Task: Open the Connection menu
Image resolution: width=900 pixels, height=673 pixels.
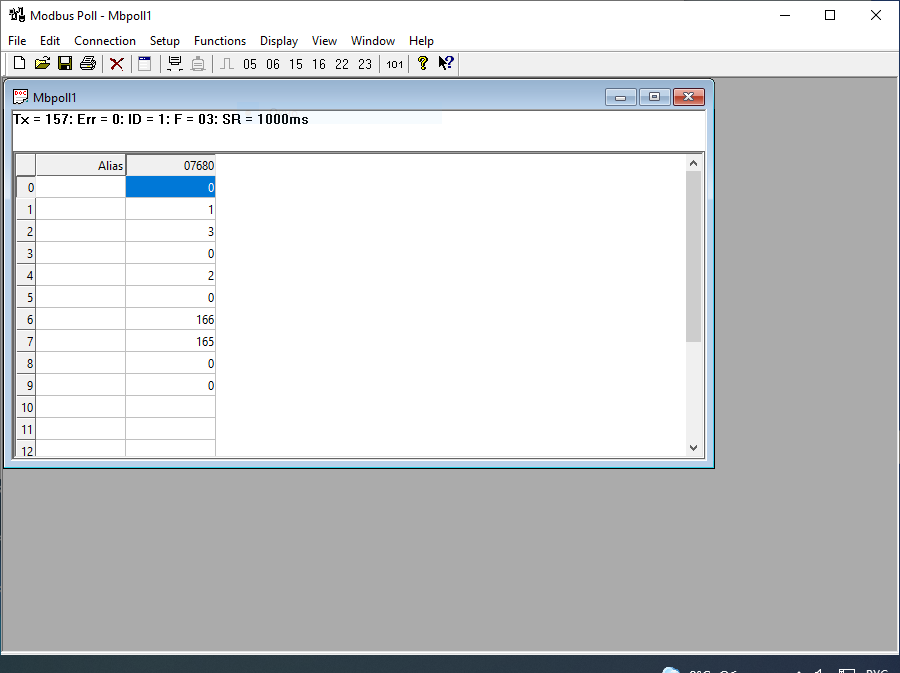Action: click(x=105, y=41)
